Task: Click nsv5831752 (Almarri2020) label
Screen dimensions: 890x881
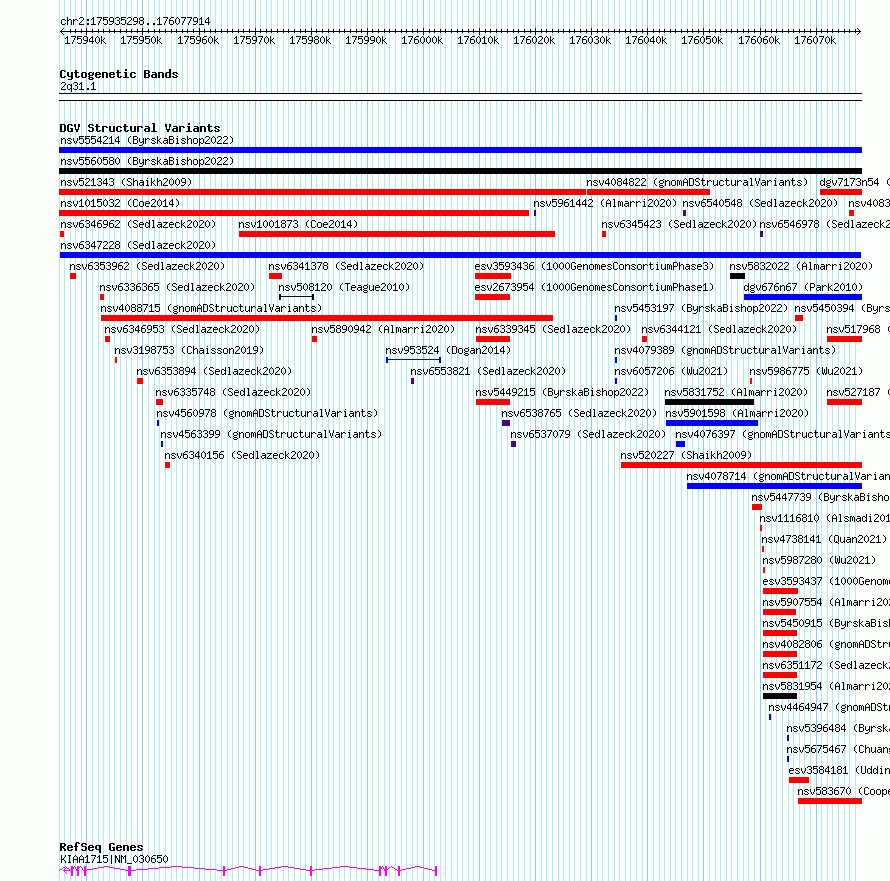Action: pos(736,392)
